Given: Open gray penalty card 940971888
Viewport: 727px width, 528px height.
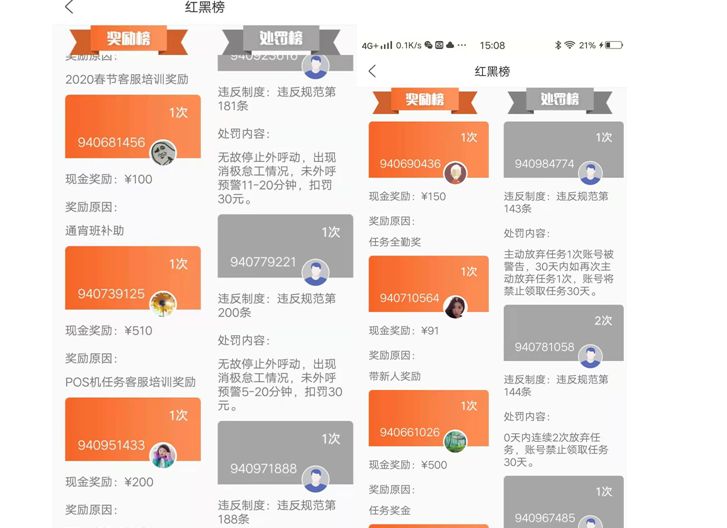Looking at the screenshot, I should [x=286, y=453].
